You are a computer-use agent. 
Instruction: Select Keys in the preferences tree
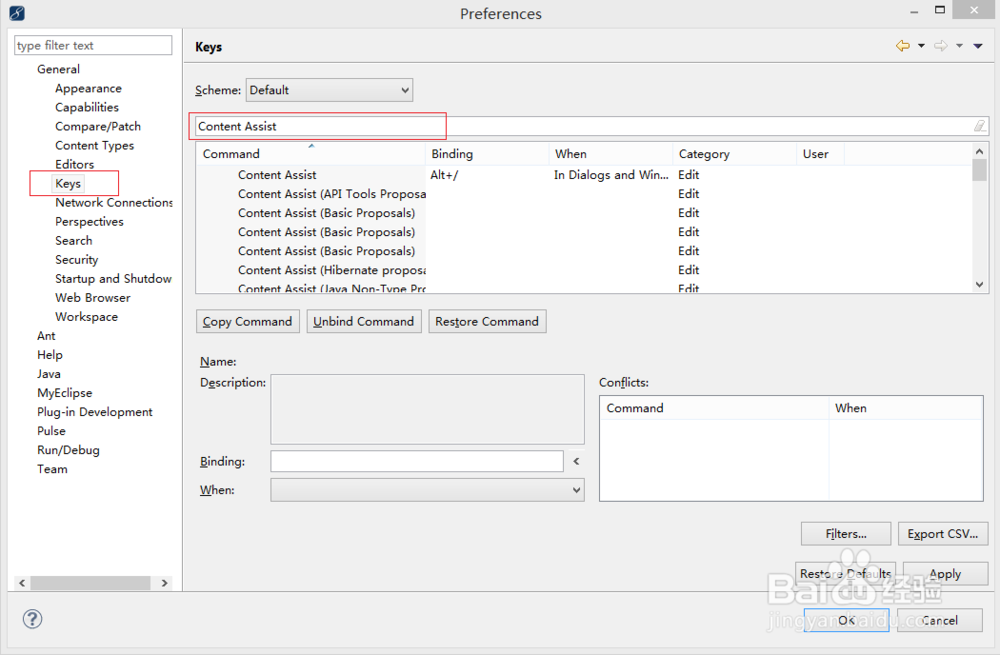(x=68, y=184)
